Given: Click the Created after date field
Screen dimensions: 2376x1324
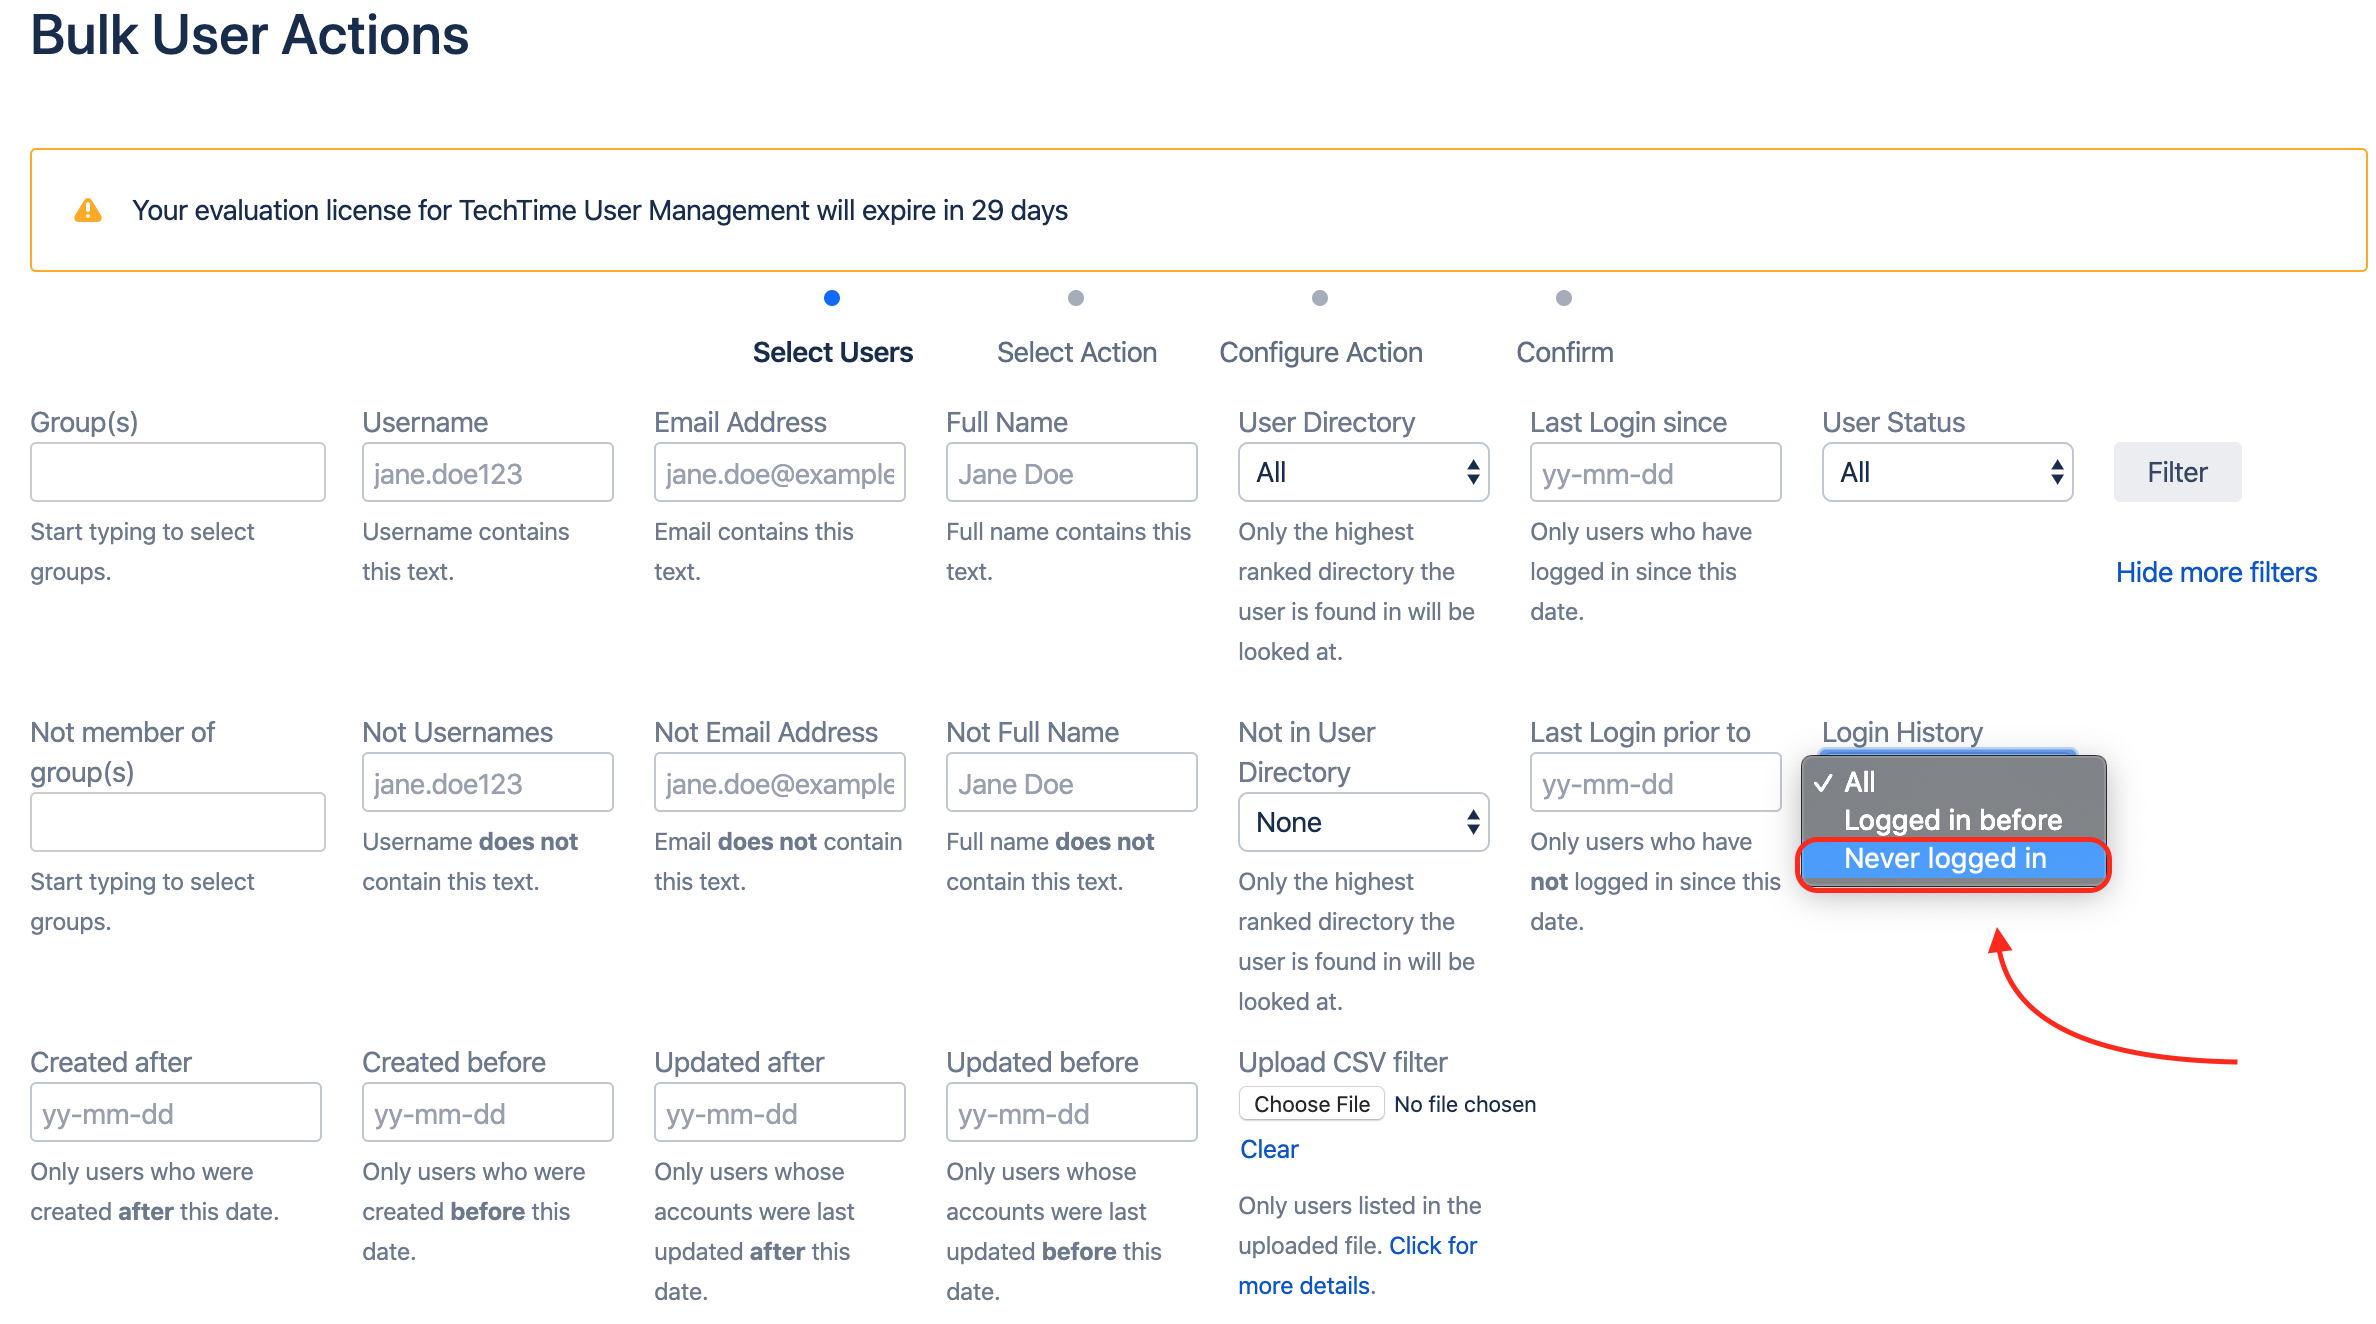Looking at the screenshot, I should (176, 1111).
